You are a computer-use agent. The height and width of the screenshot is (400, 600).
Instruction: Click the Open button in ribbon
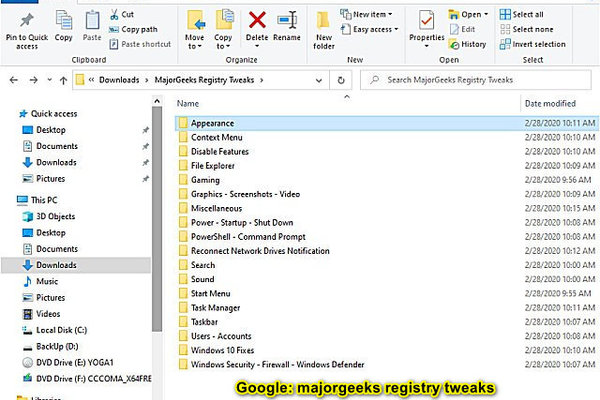click(468, 15)
